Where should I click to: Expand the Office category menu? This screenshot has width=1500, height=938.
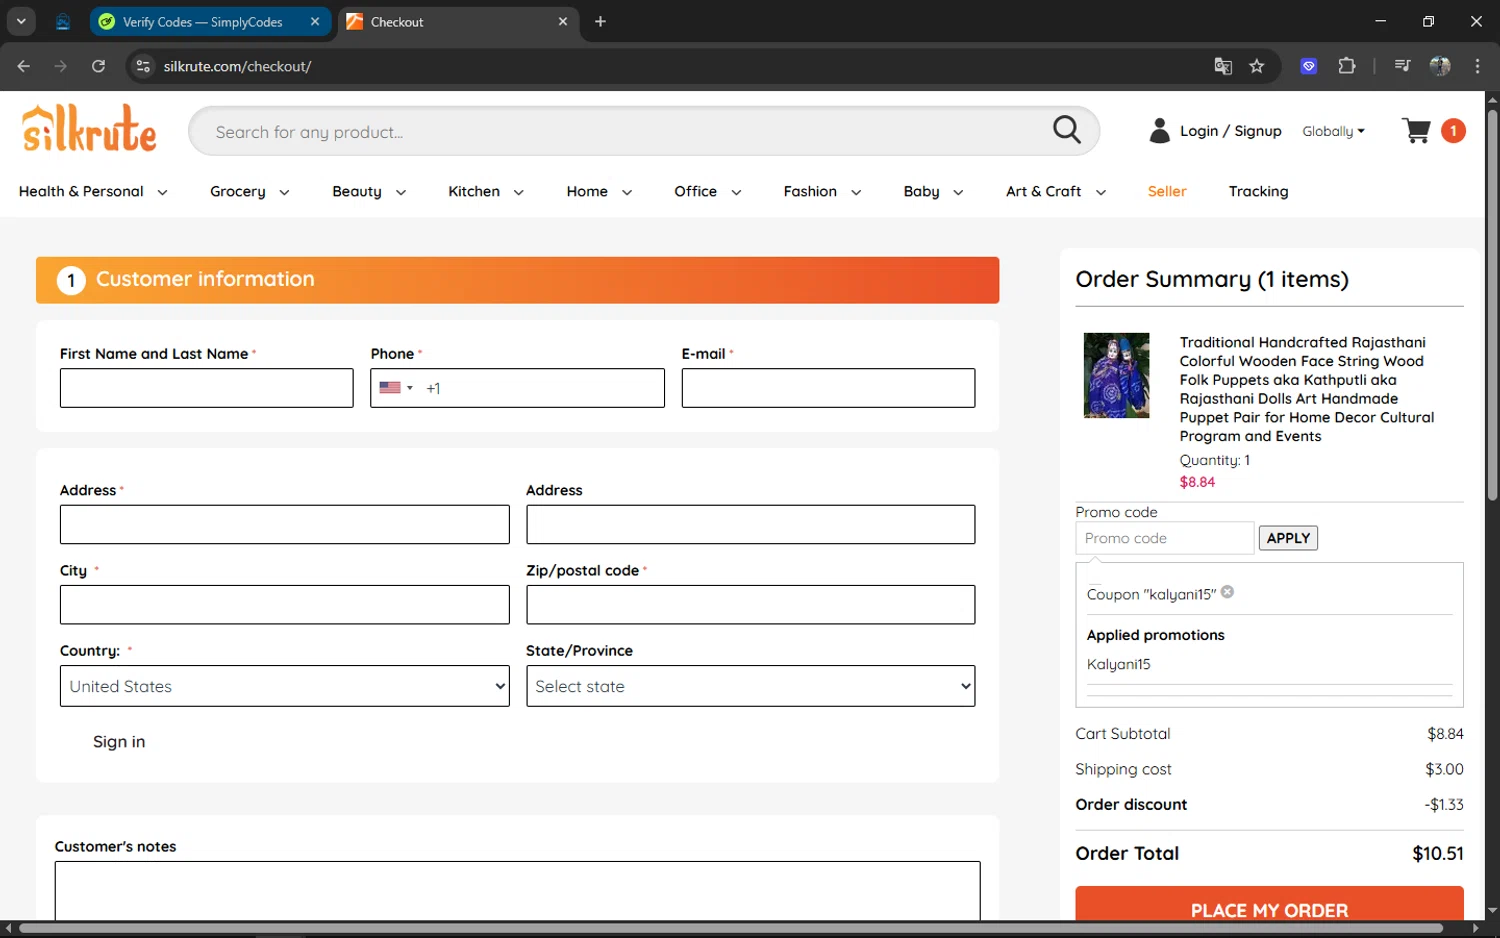click(x=707, y=191)
